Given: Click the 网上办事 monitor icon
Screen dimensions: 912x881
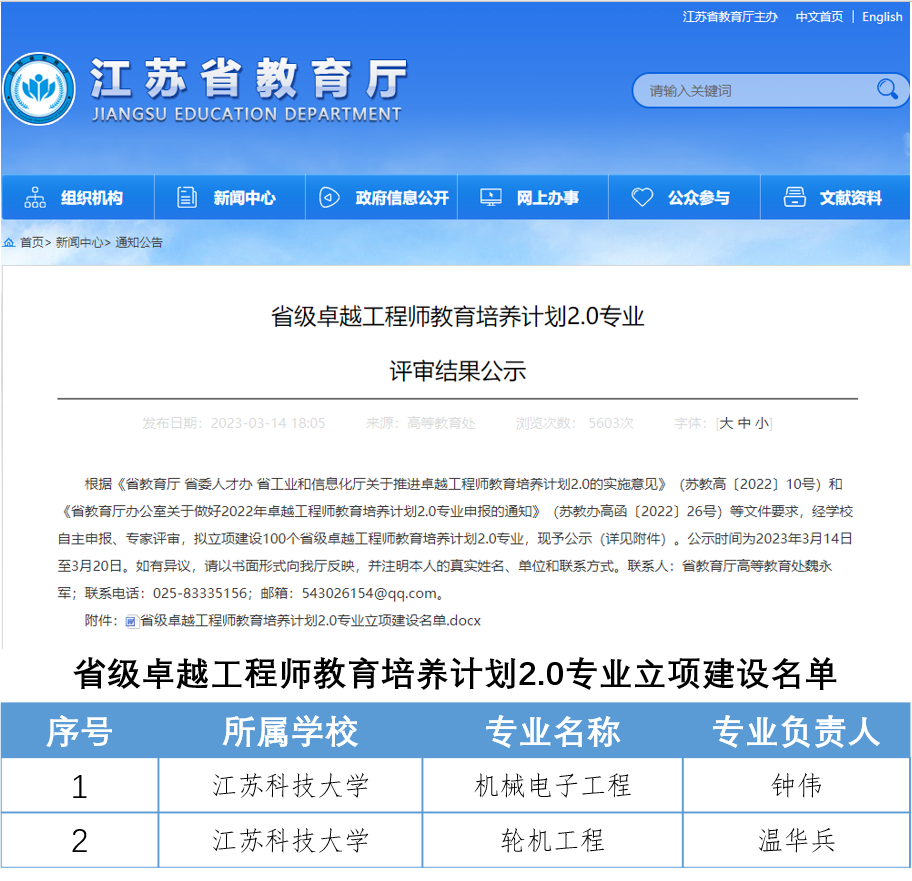Looking at the screenshot, I should [490, 198].
